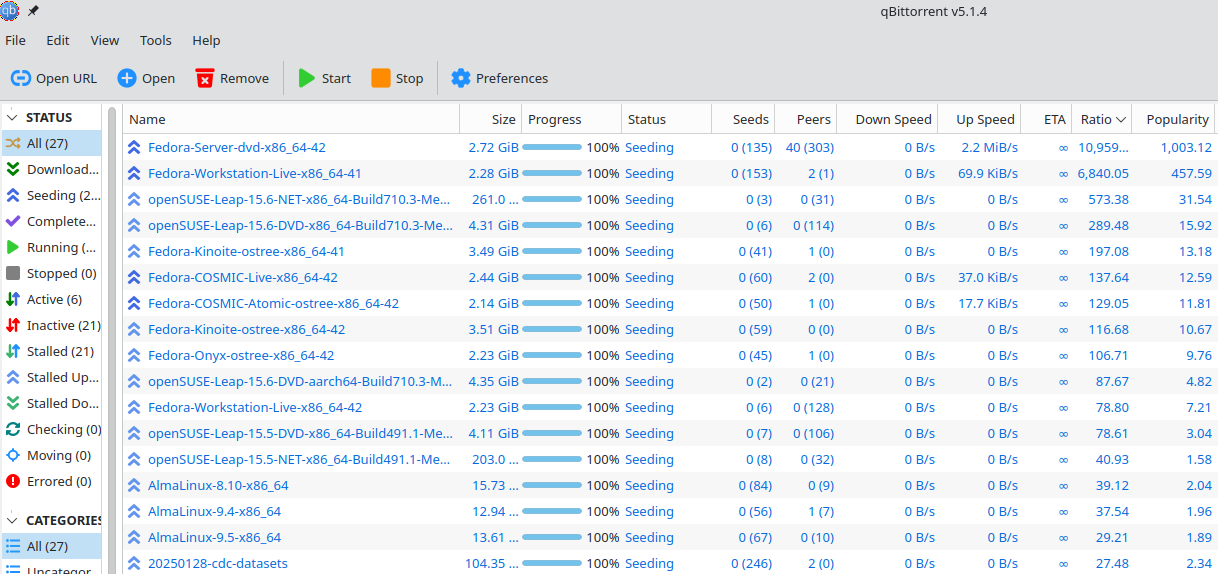Viewport: 1218px width, 574px height.
Task: Click the Ratio column sort arrow
Action: (1121, 119)
